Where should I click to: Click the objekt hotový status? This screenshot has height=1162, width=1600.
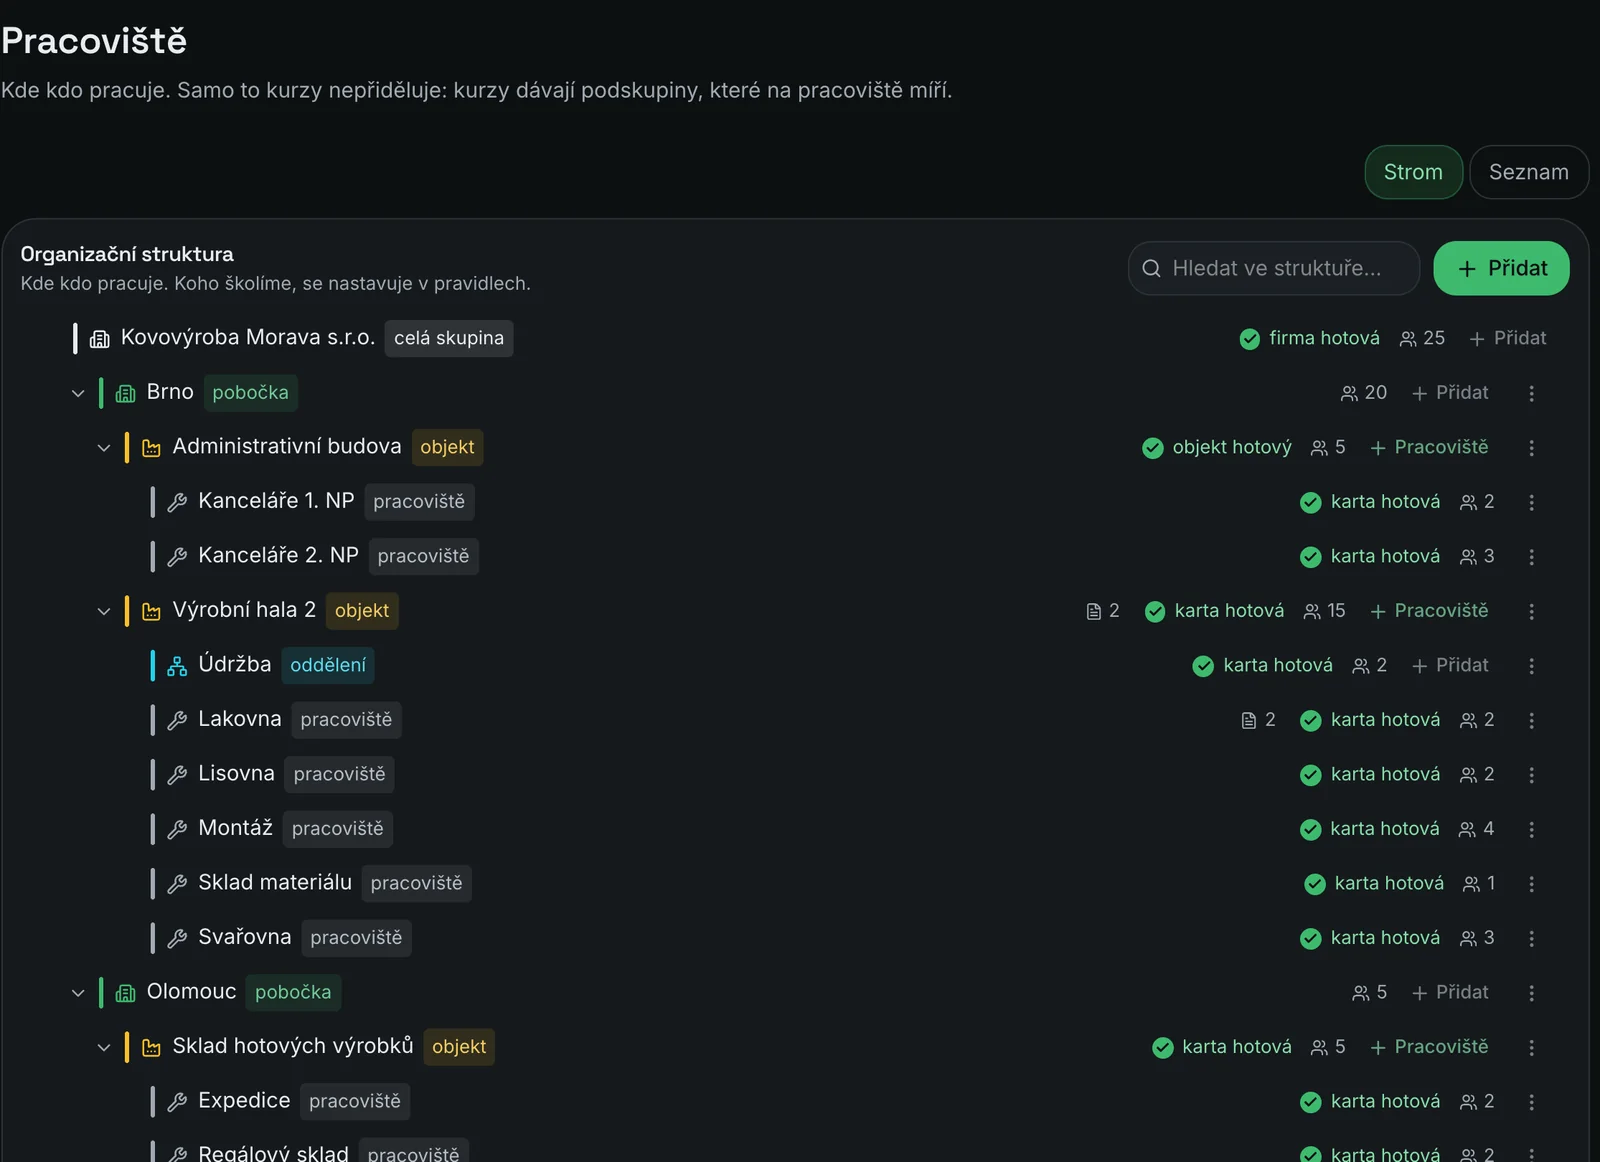pos(1217,447)
